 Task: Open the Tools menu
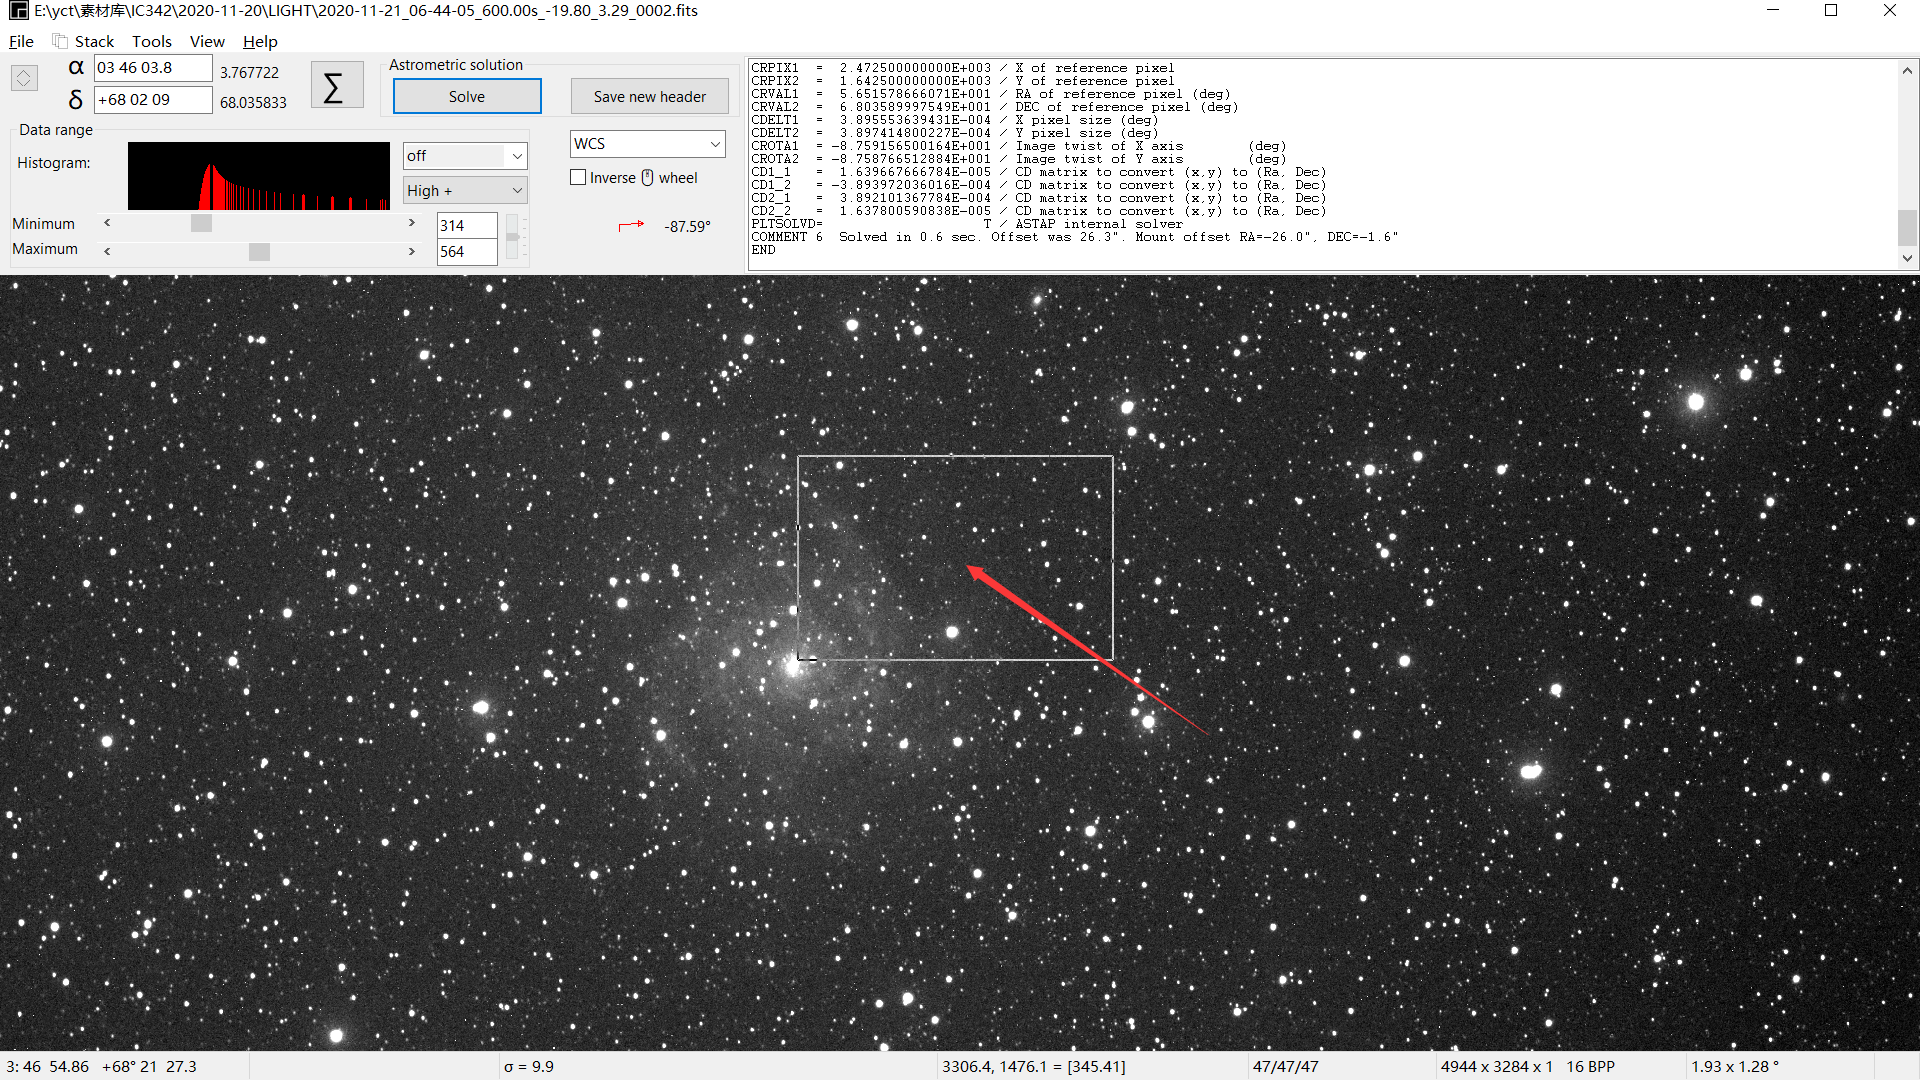coord(152,41)
